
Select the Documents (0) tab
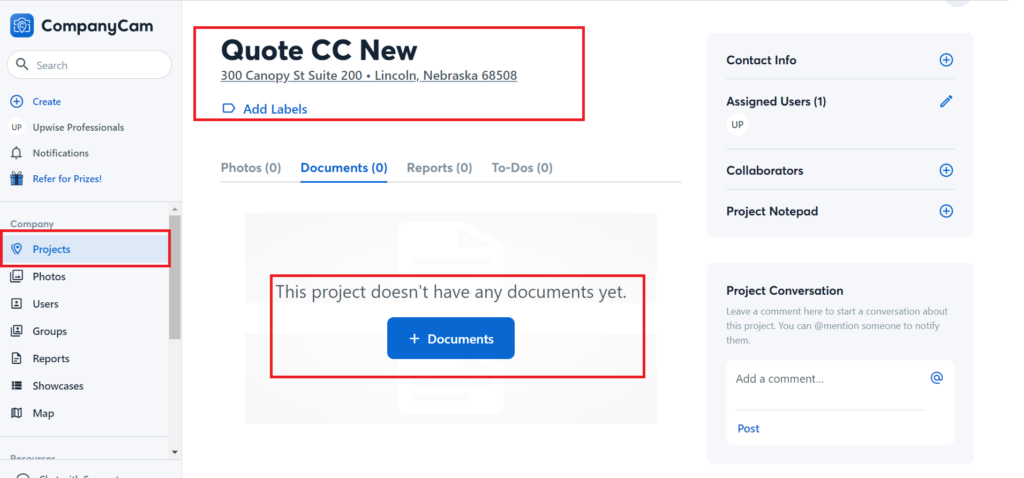point(344,168)
